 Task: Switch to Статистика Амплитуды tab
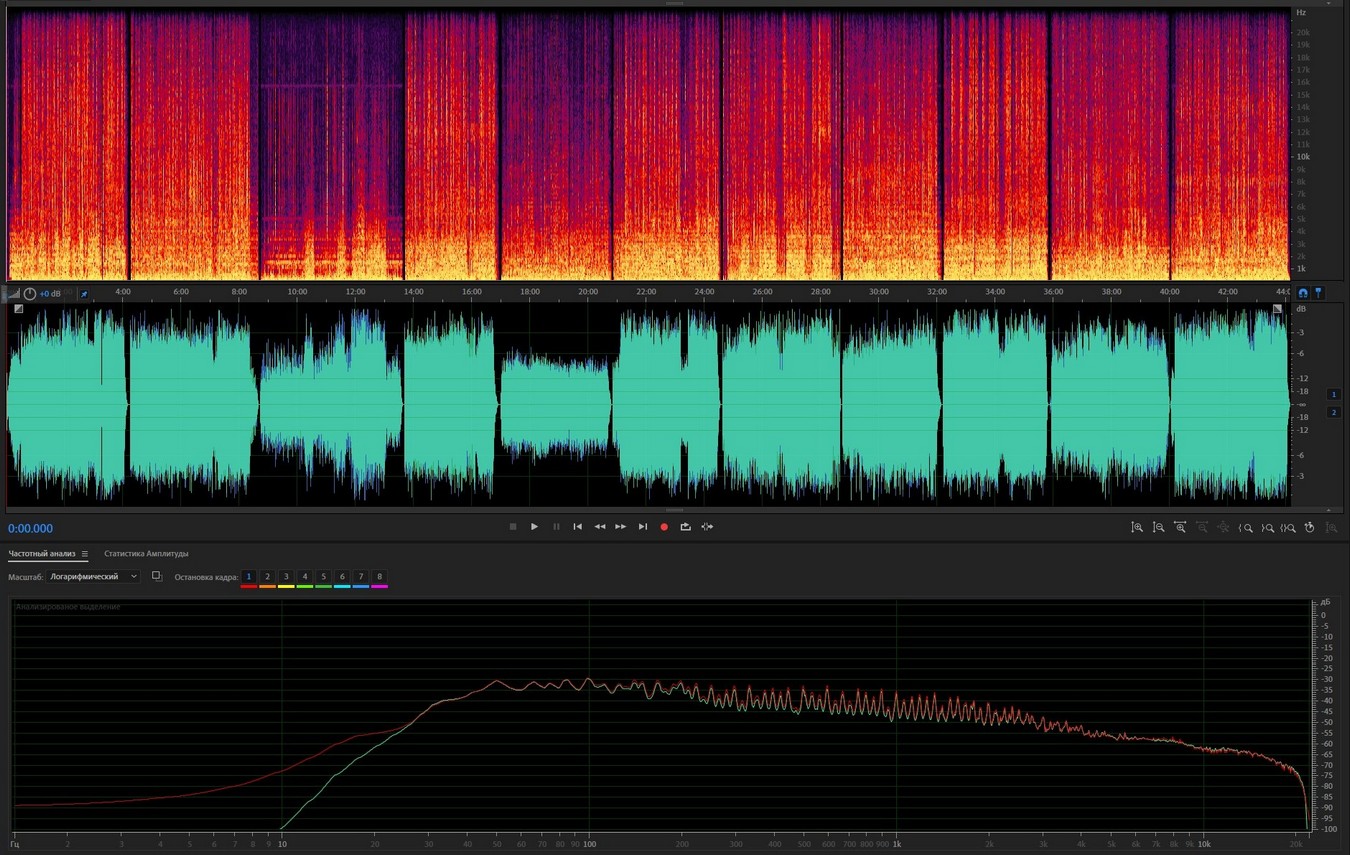click(x=146, y=554)
